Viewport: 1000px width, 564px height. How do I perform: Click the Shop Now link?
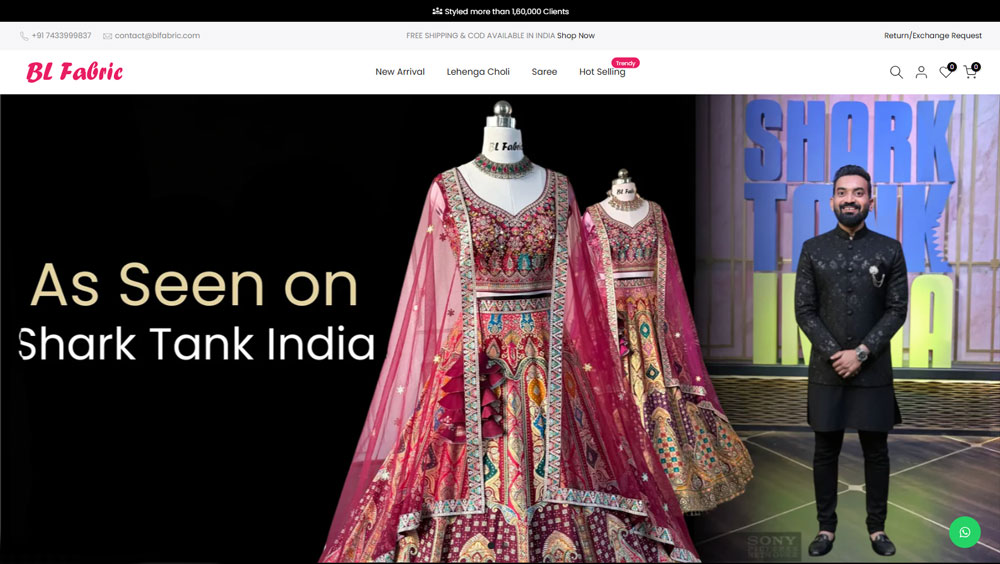point(575,36)
